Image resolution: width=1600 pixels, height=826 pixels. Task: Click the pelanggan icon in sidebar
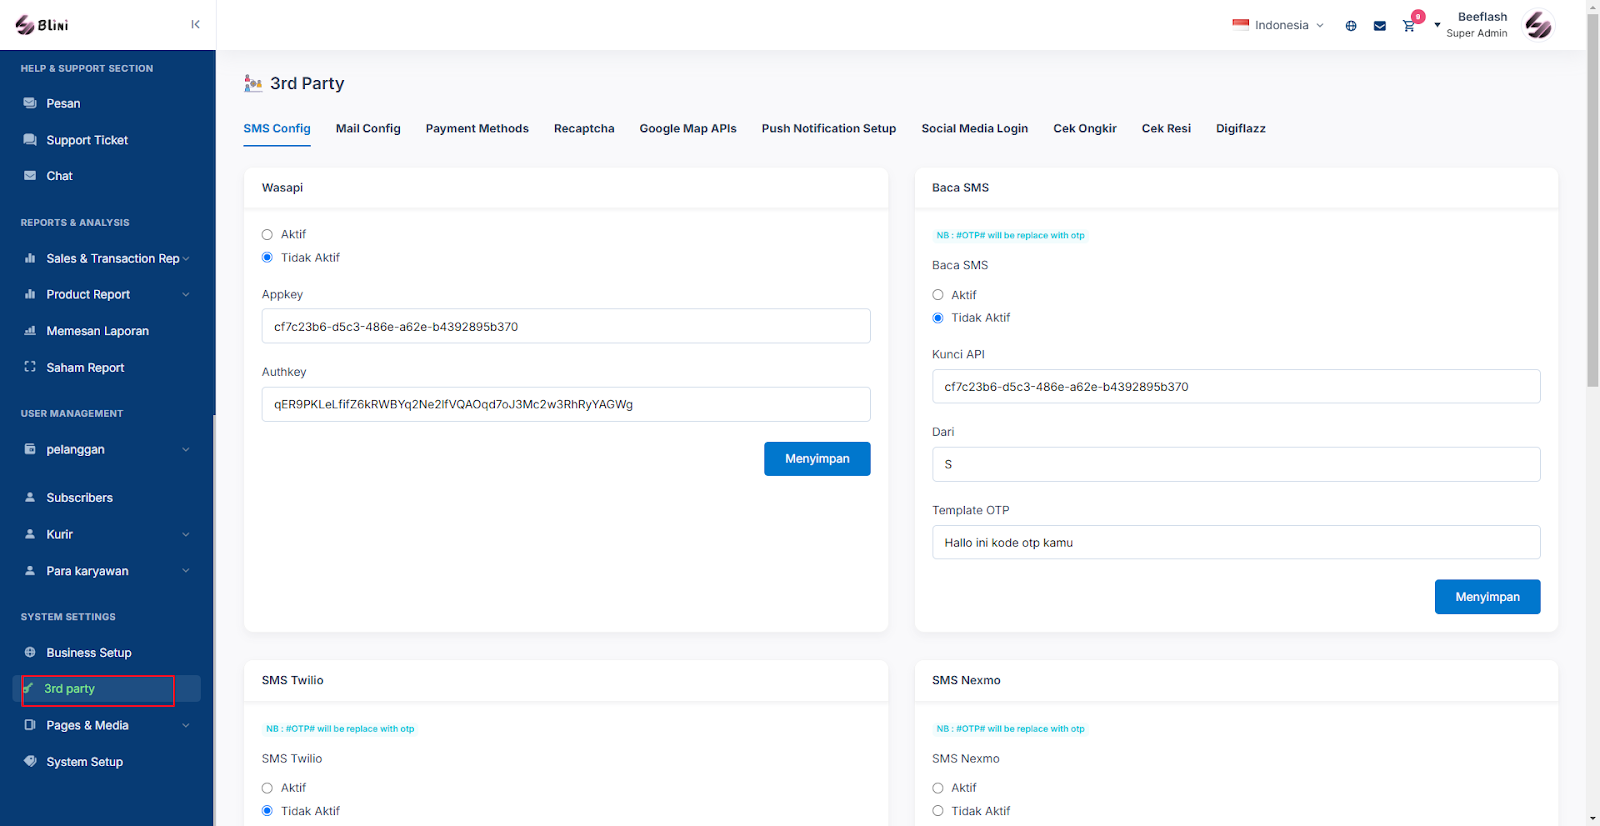pos(30,449)
